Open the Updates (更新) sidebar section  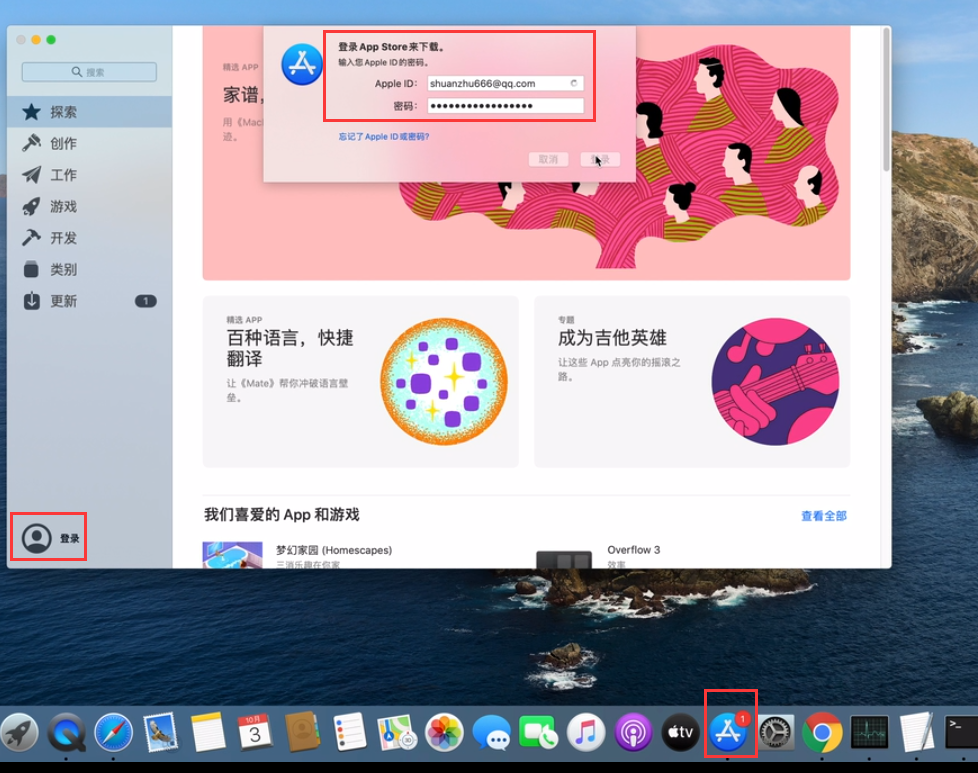[89, 301]
